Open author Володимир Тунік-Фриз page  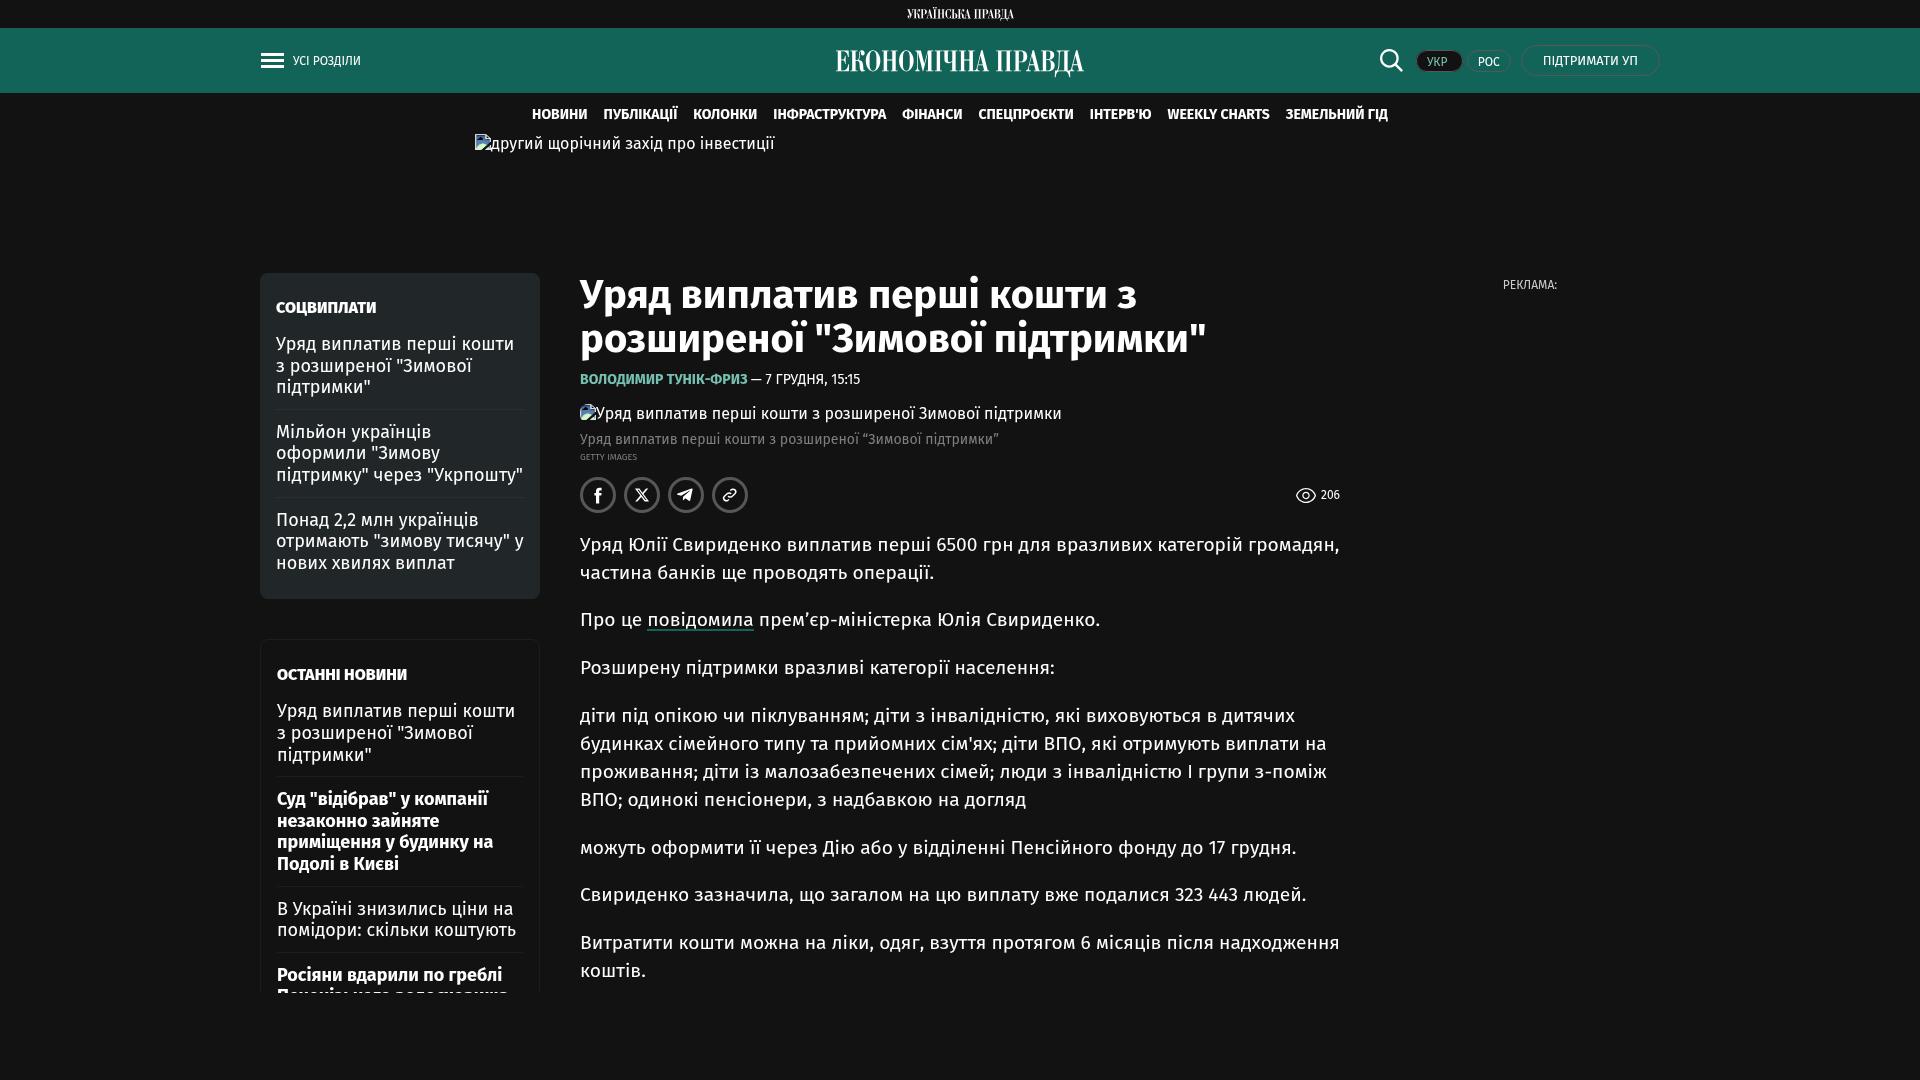[663, 379]
